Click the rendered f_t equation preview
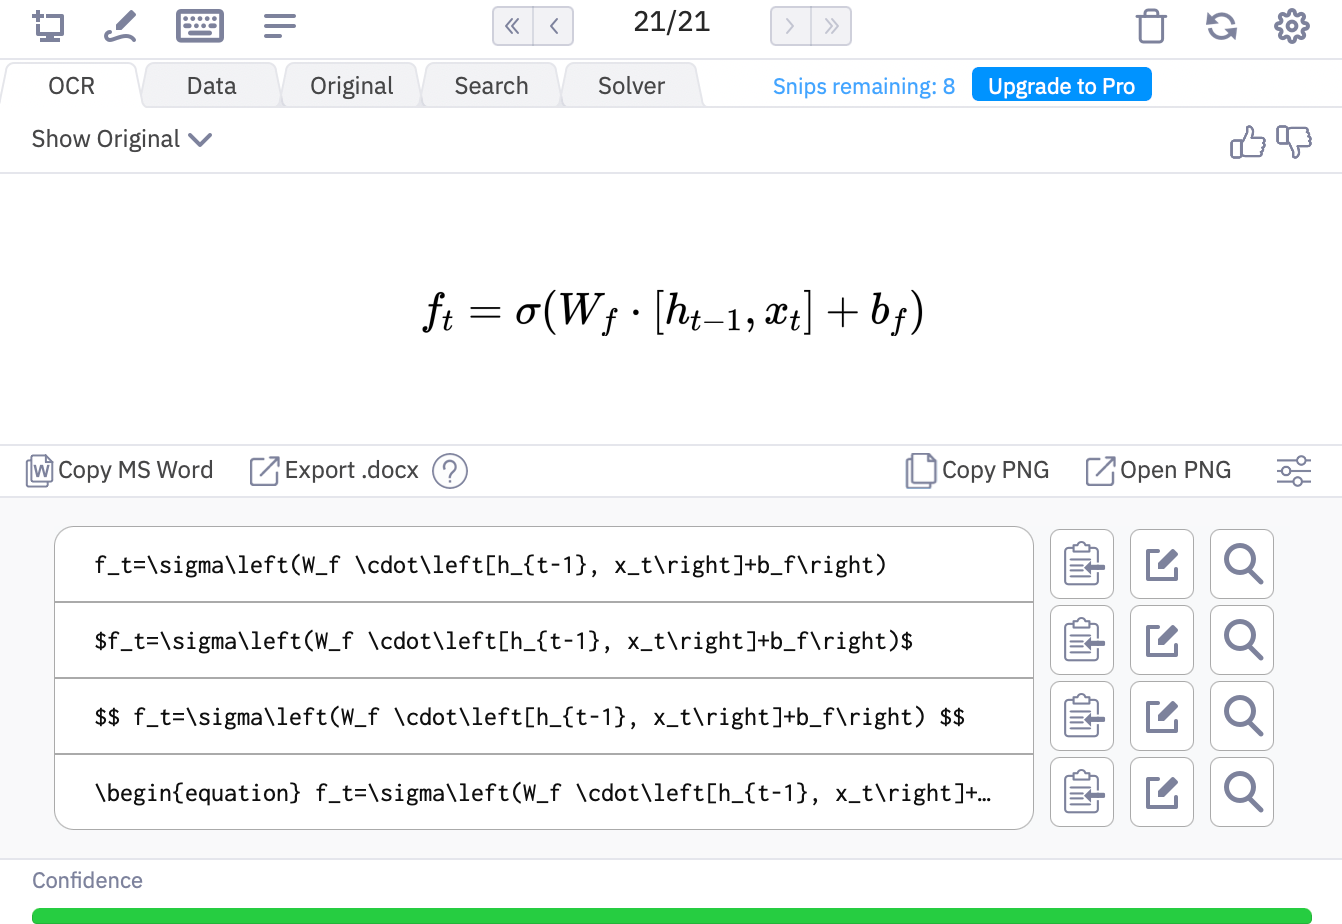 pyautogui.click(x=673, y=311)
